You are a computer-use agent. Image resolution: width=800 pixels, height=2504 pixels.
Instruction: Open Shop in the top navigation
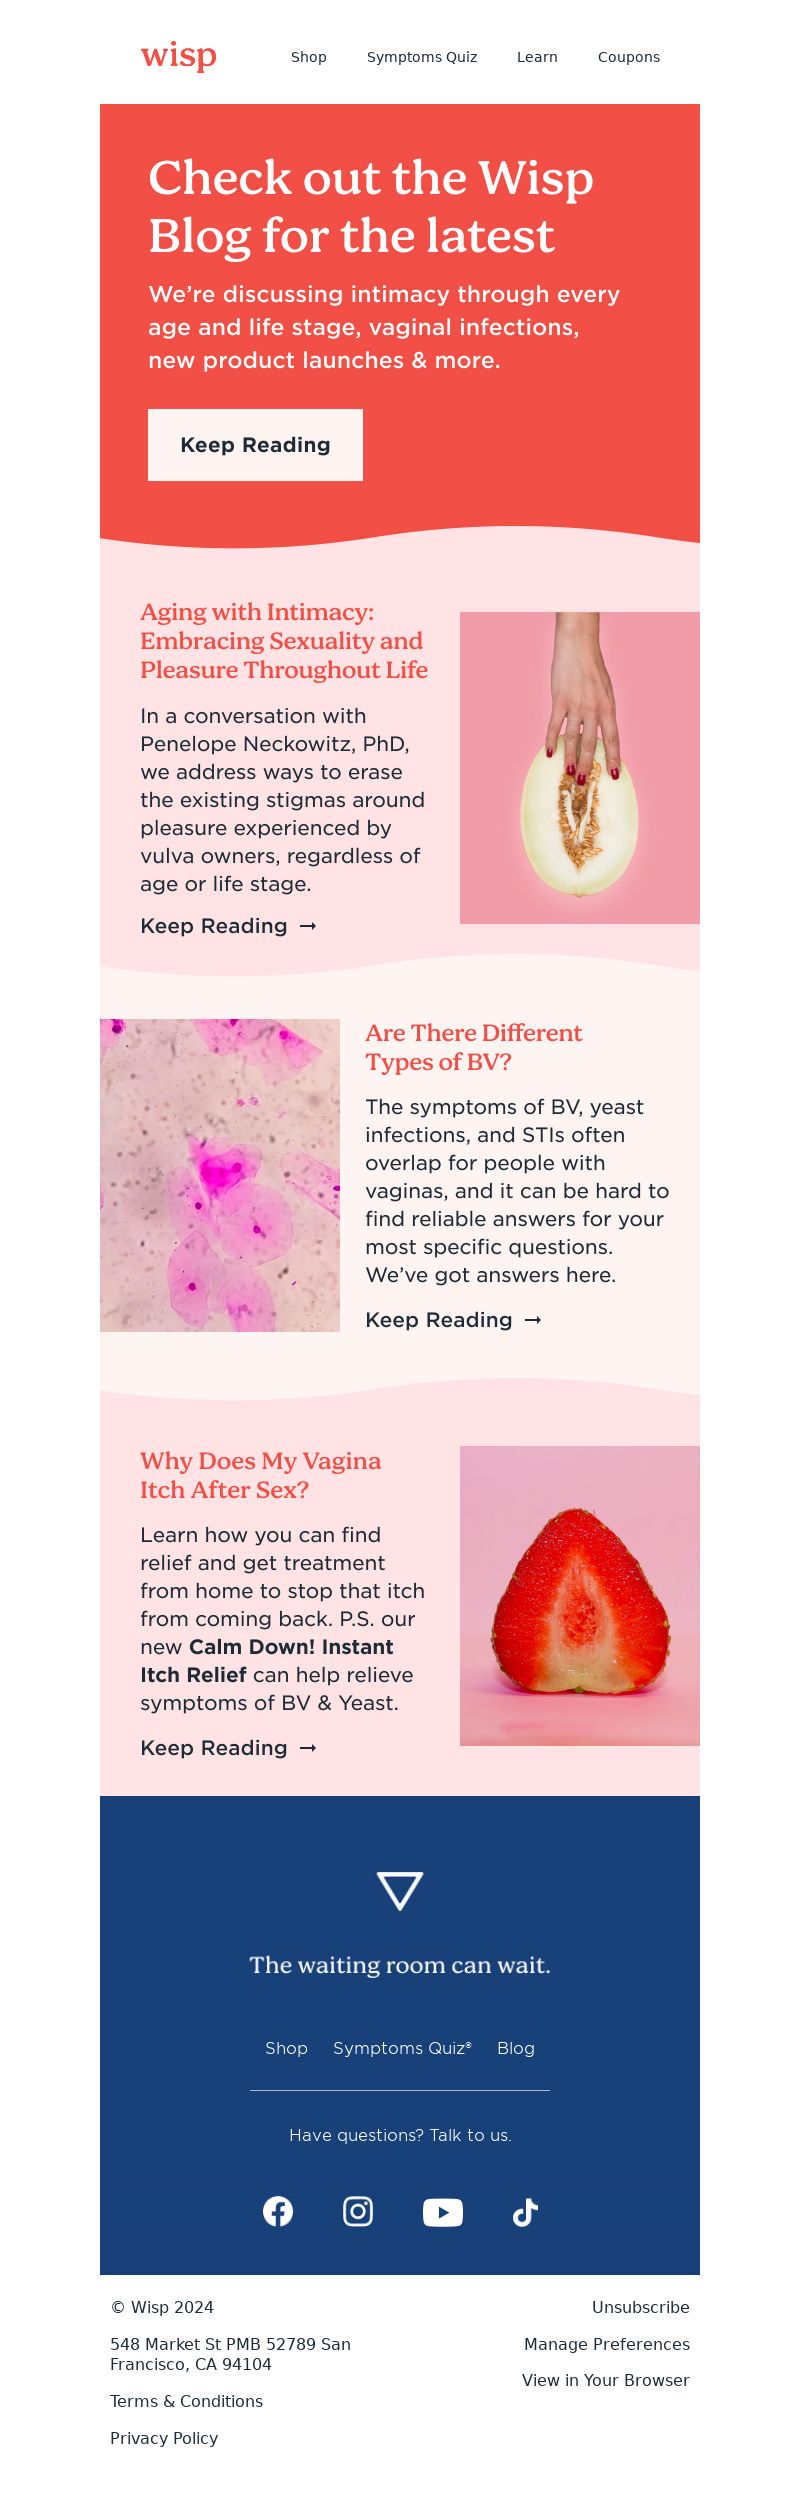pos(309,57)
